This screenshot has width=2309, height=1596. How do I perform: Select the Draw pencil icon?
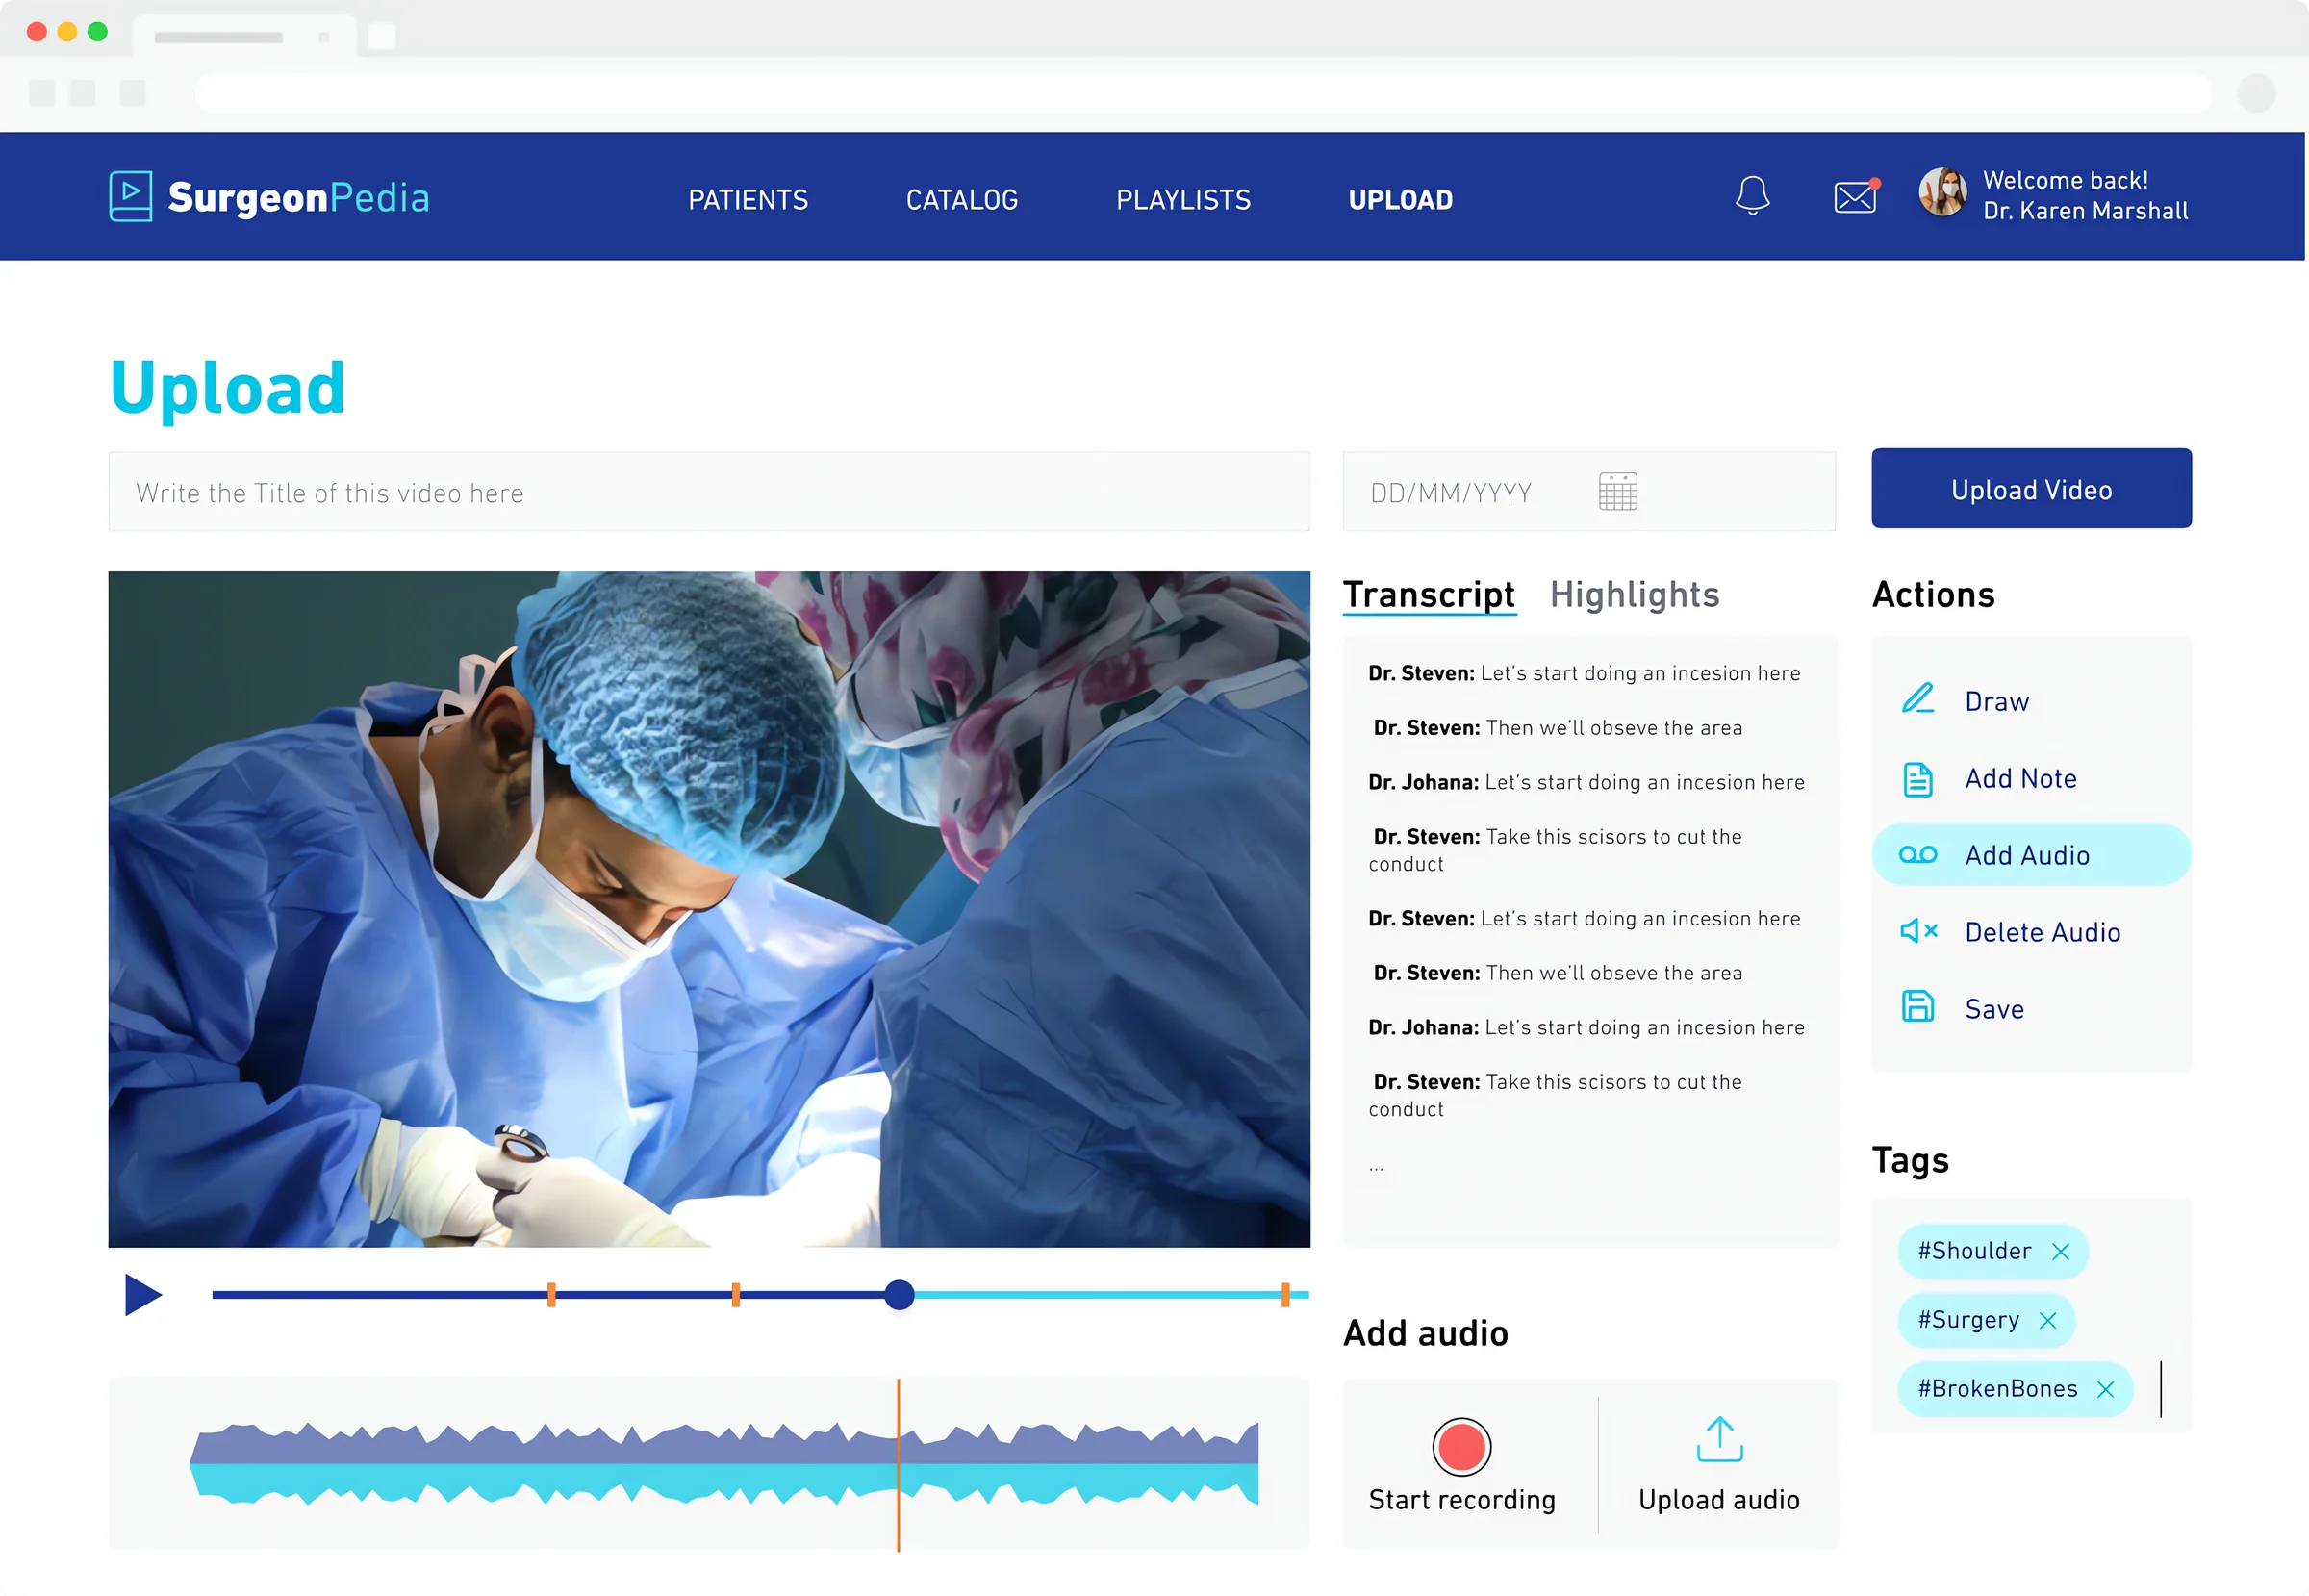(x=1917, y=699)
